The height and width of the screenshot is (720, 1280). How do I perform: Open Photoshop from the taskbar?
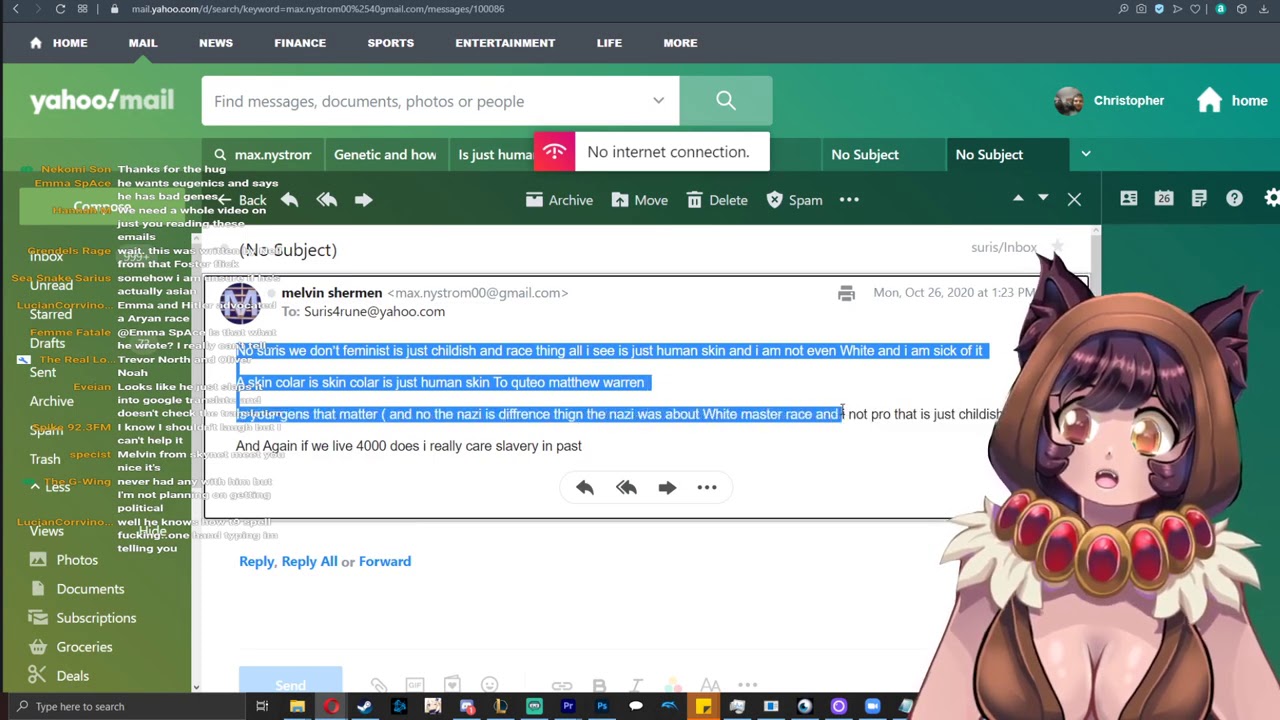[x=601, y=707]
